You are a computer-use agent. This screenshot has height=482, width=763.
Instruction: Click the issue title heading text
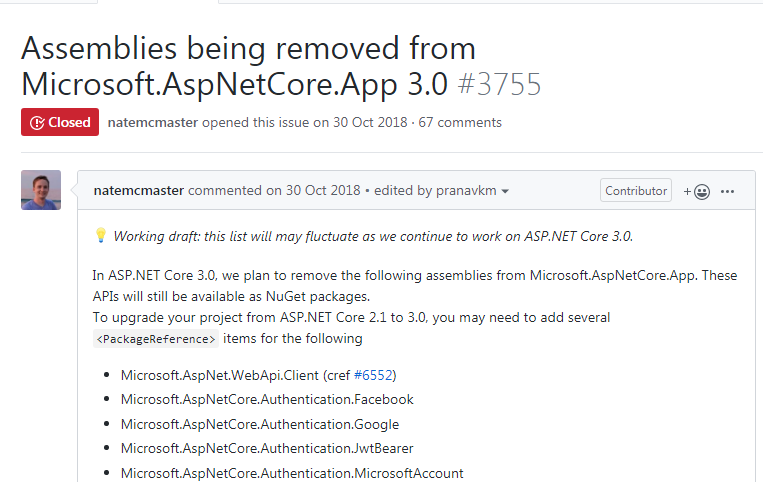pos(248,65)
